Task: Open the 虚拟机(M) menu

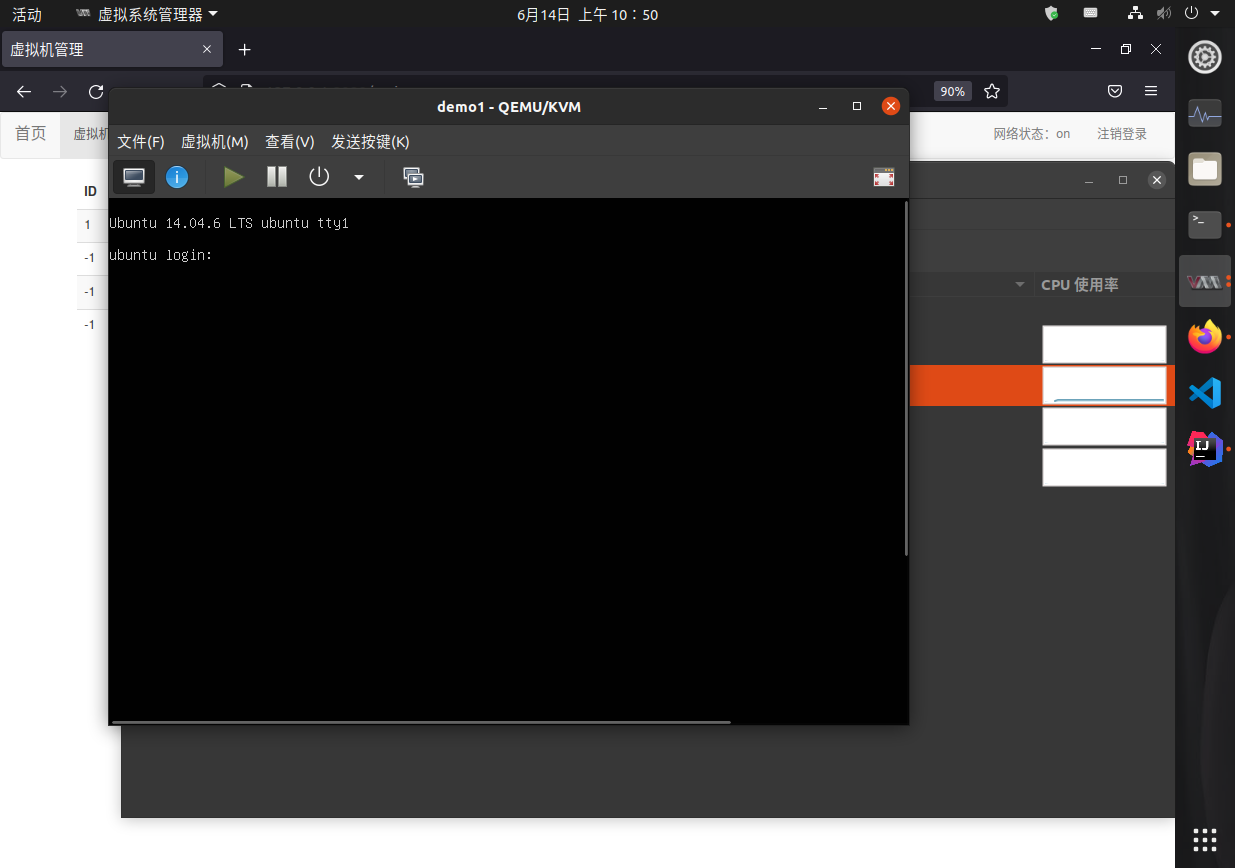Action: click(215, 142)
